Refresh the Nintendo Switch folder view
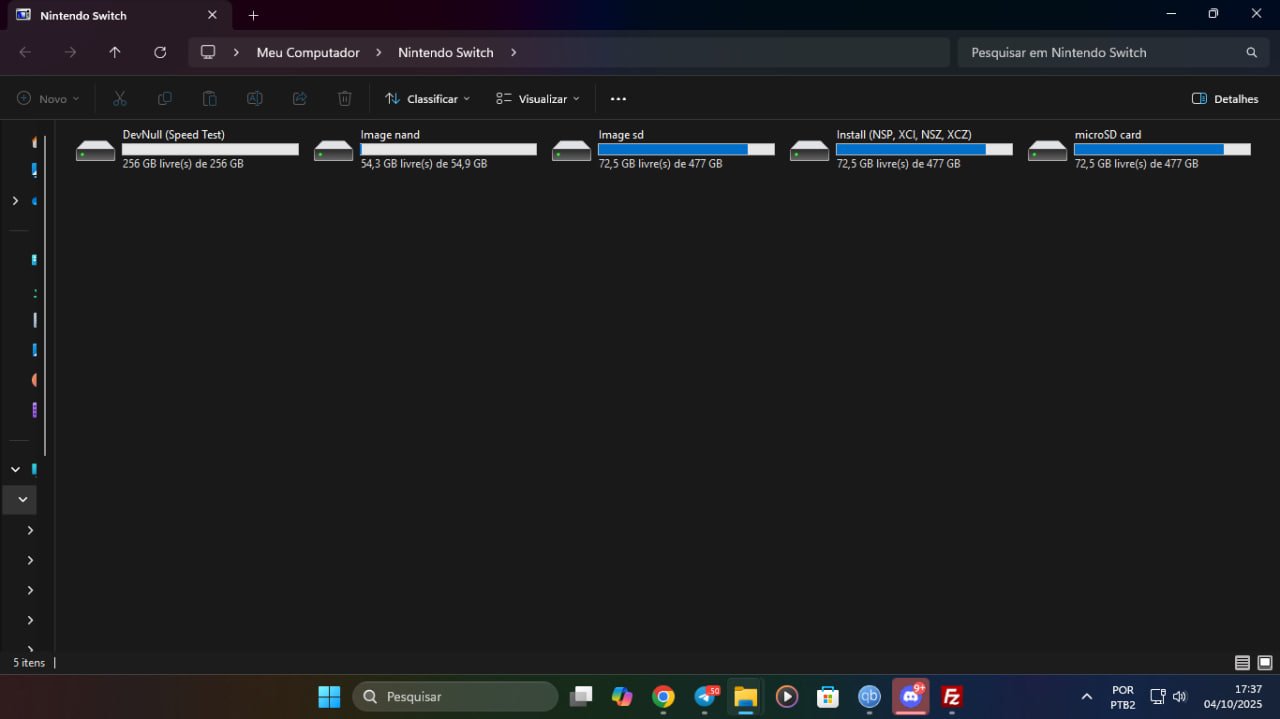This screenshot has height=719, width=1280. tap(160, 52)
